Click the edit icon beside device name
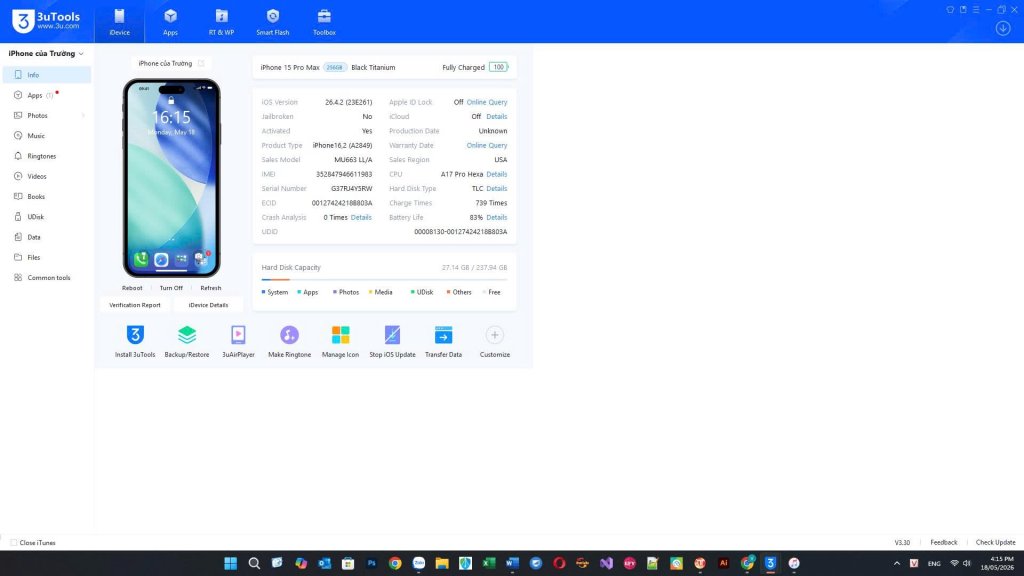 pyautogui.click(x=201, y=63)
